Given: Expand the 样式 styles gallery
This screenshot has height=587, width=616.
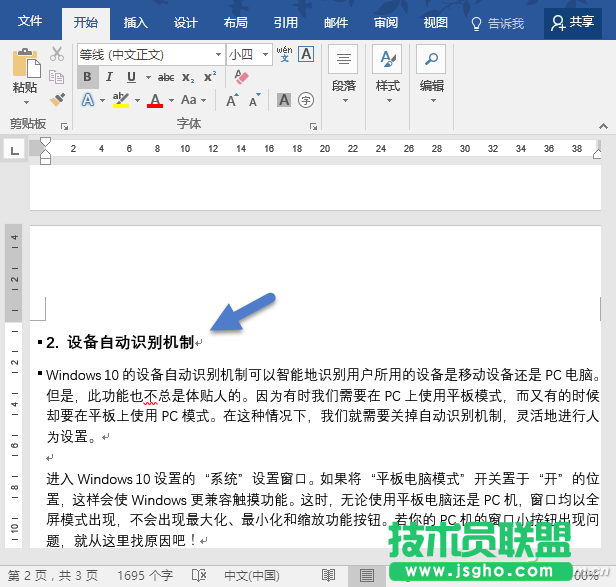Looking at the screenshot, I should click(x=387, y=75).
